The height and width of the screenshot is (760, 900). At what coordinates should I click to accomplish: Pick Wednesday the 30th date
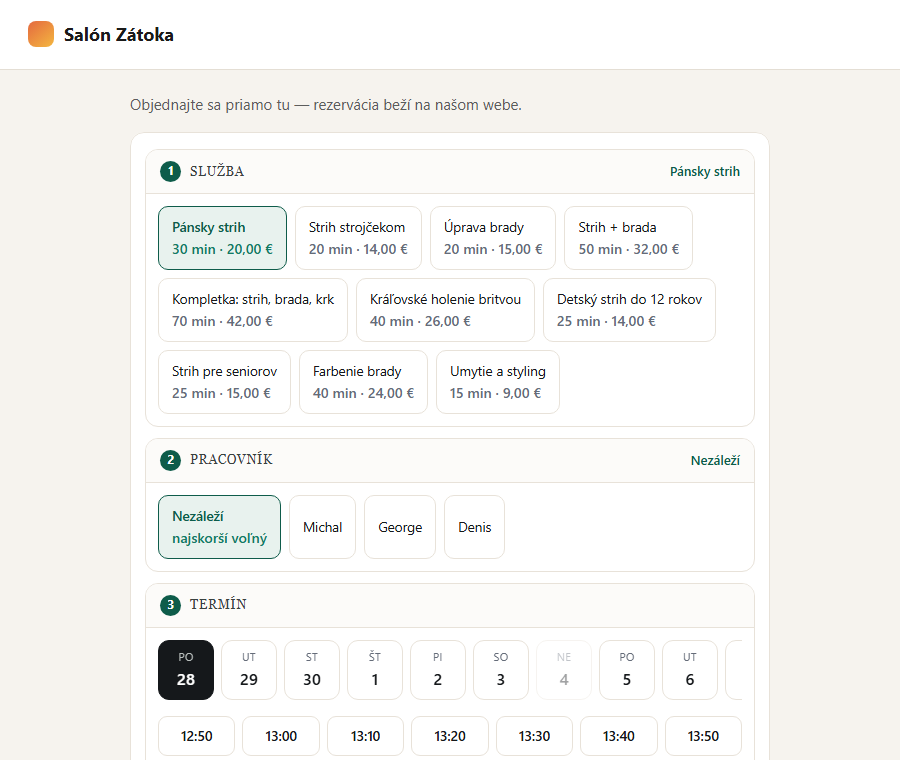(312, 670)
